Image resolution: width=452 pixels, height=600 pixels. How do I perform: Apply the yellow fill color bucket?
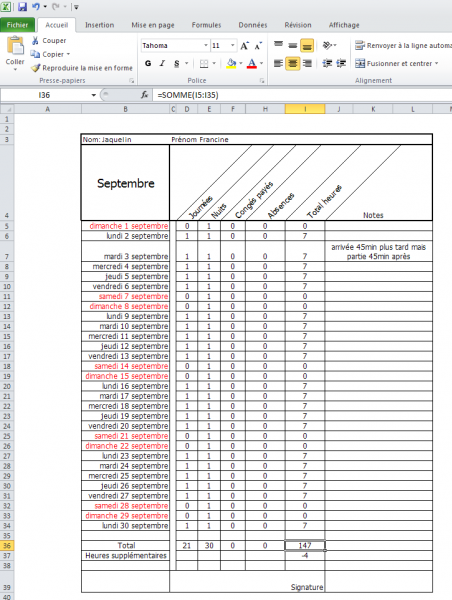(x=231, y=64)
